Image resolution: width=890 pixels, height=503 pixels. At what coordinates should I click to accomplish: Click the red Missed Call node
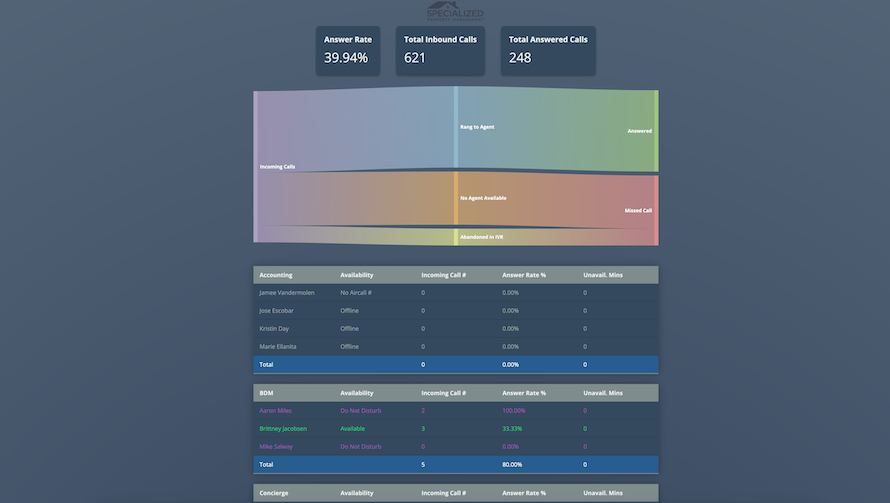tap(656, 210)
